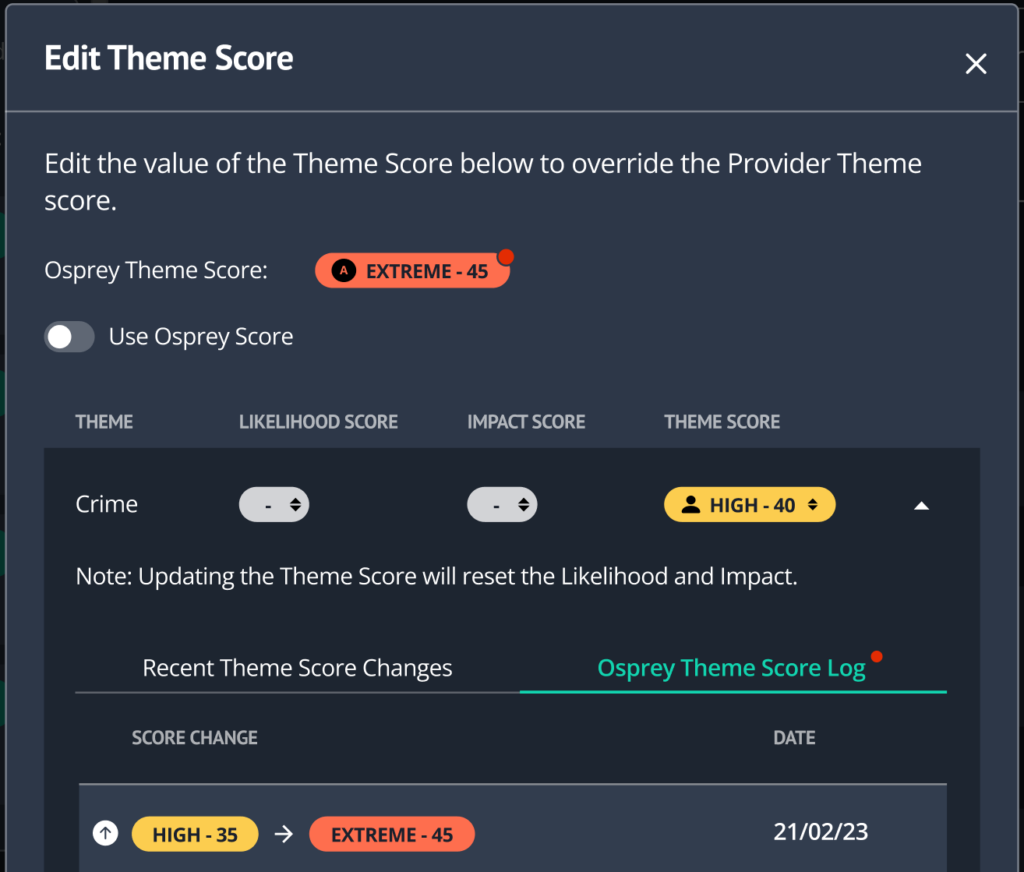Click the red notification dot on Osprey log tab

pos(876,656)
